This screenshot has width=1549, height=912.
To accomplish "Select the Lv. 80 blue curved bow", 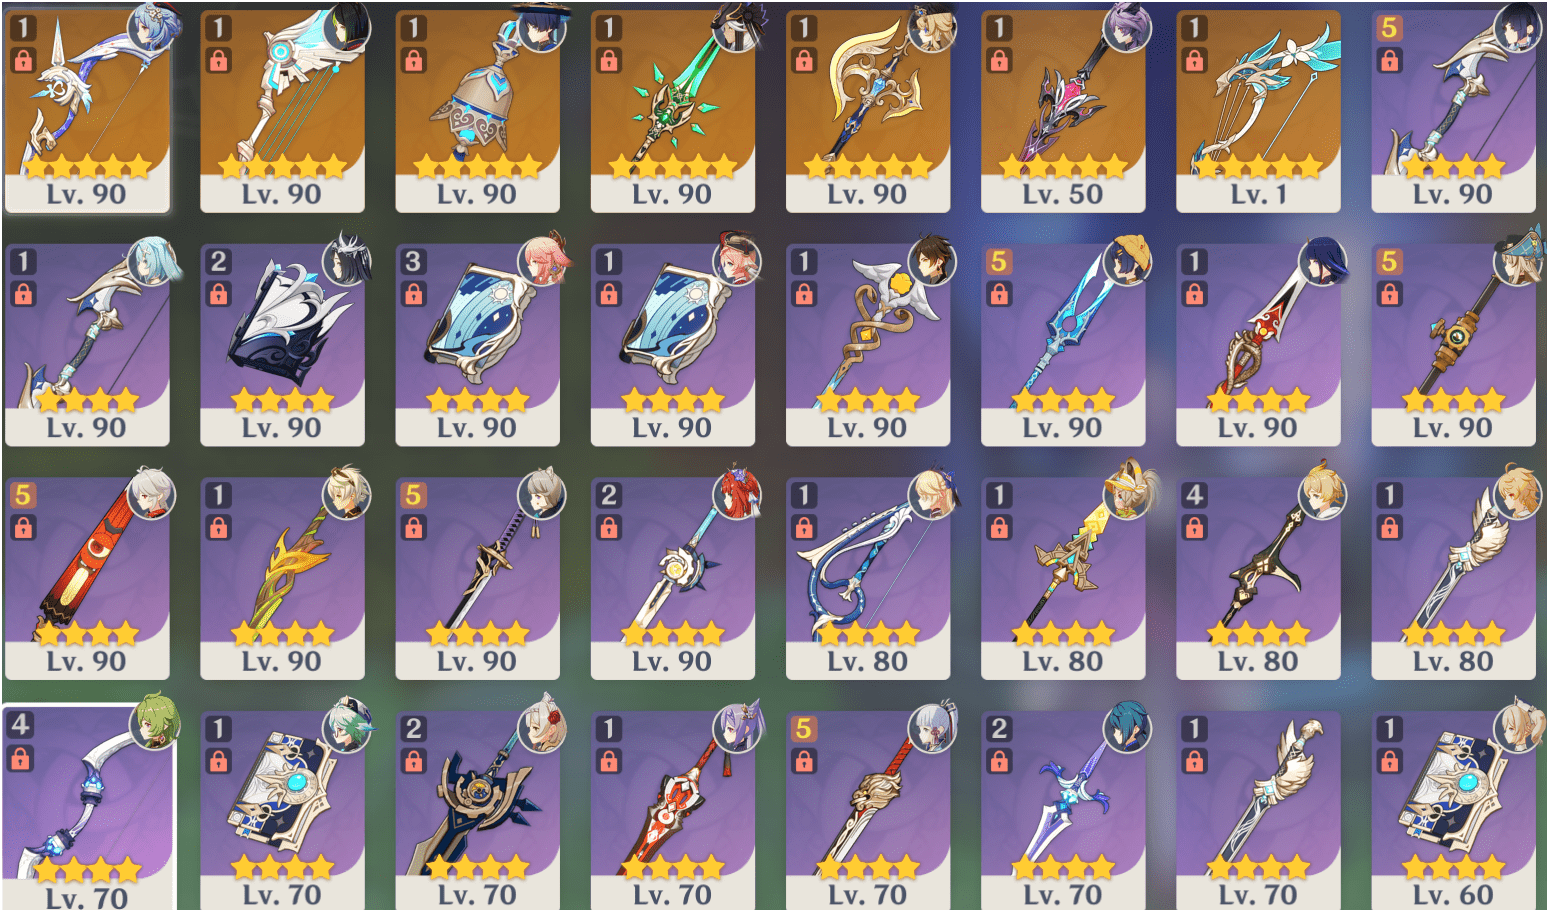I will tap(868, 577).
